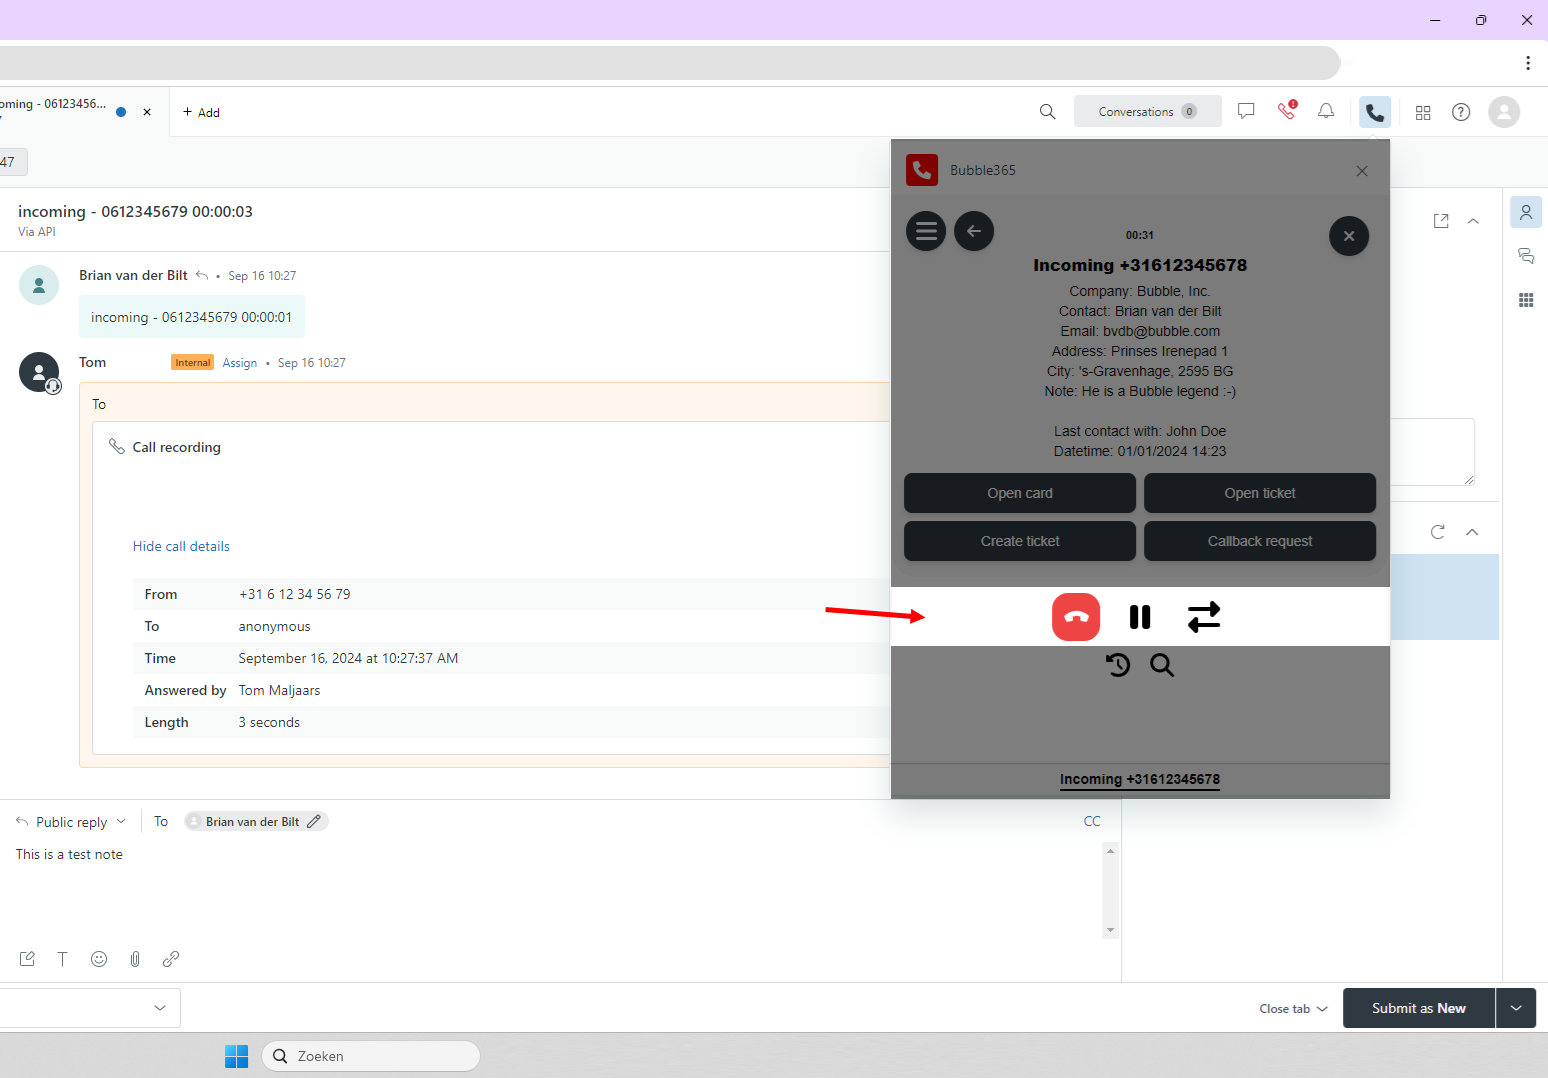
Task: Add a new ticket tab
Action: 201,112
